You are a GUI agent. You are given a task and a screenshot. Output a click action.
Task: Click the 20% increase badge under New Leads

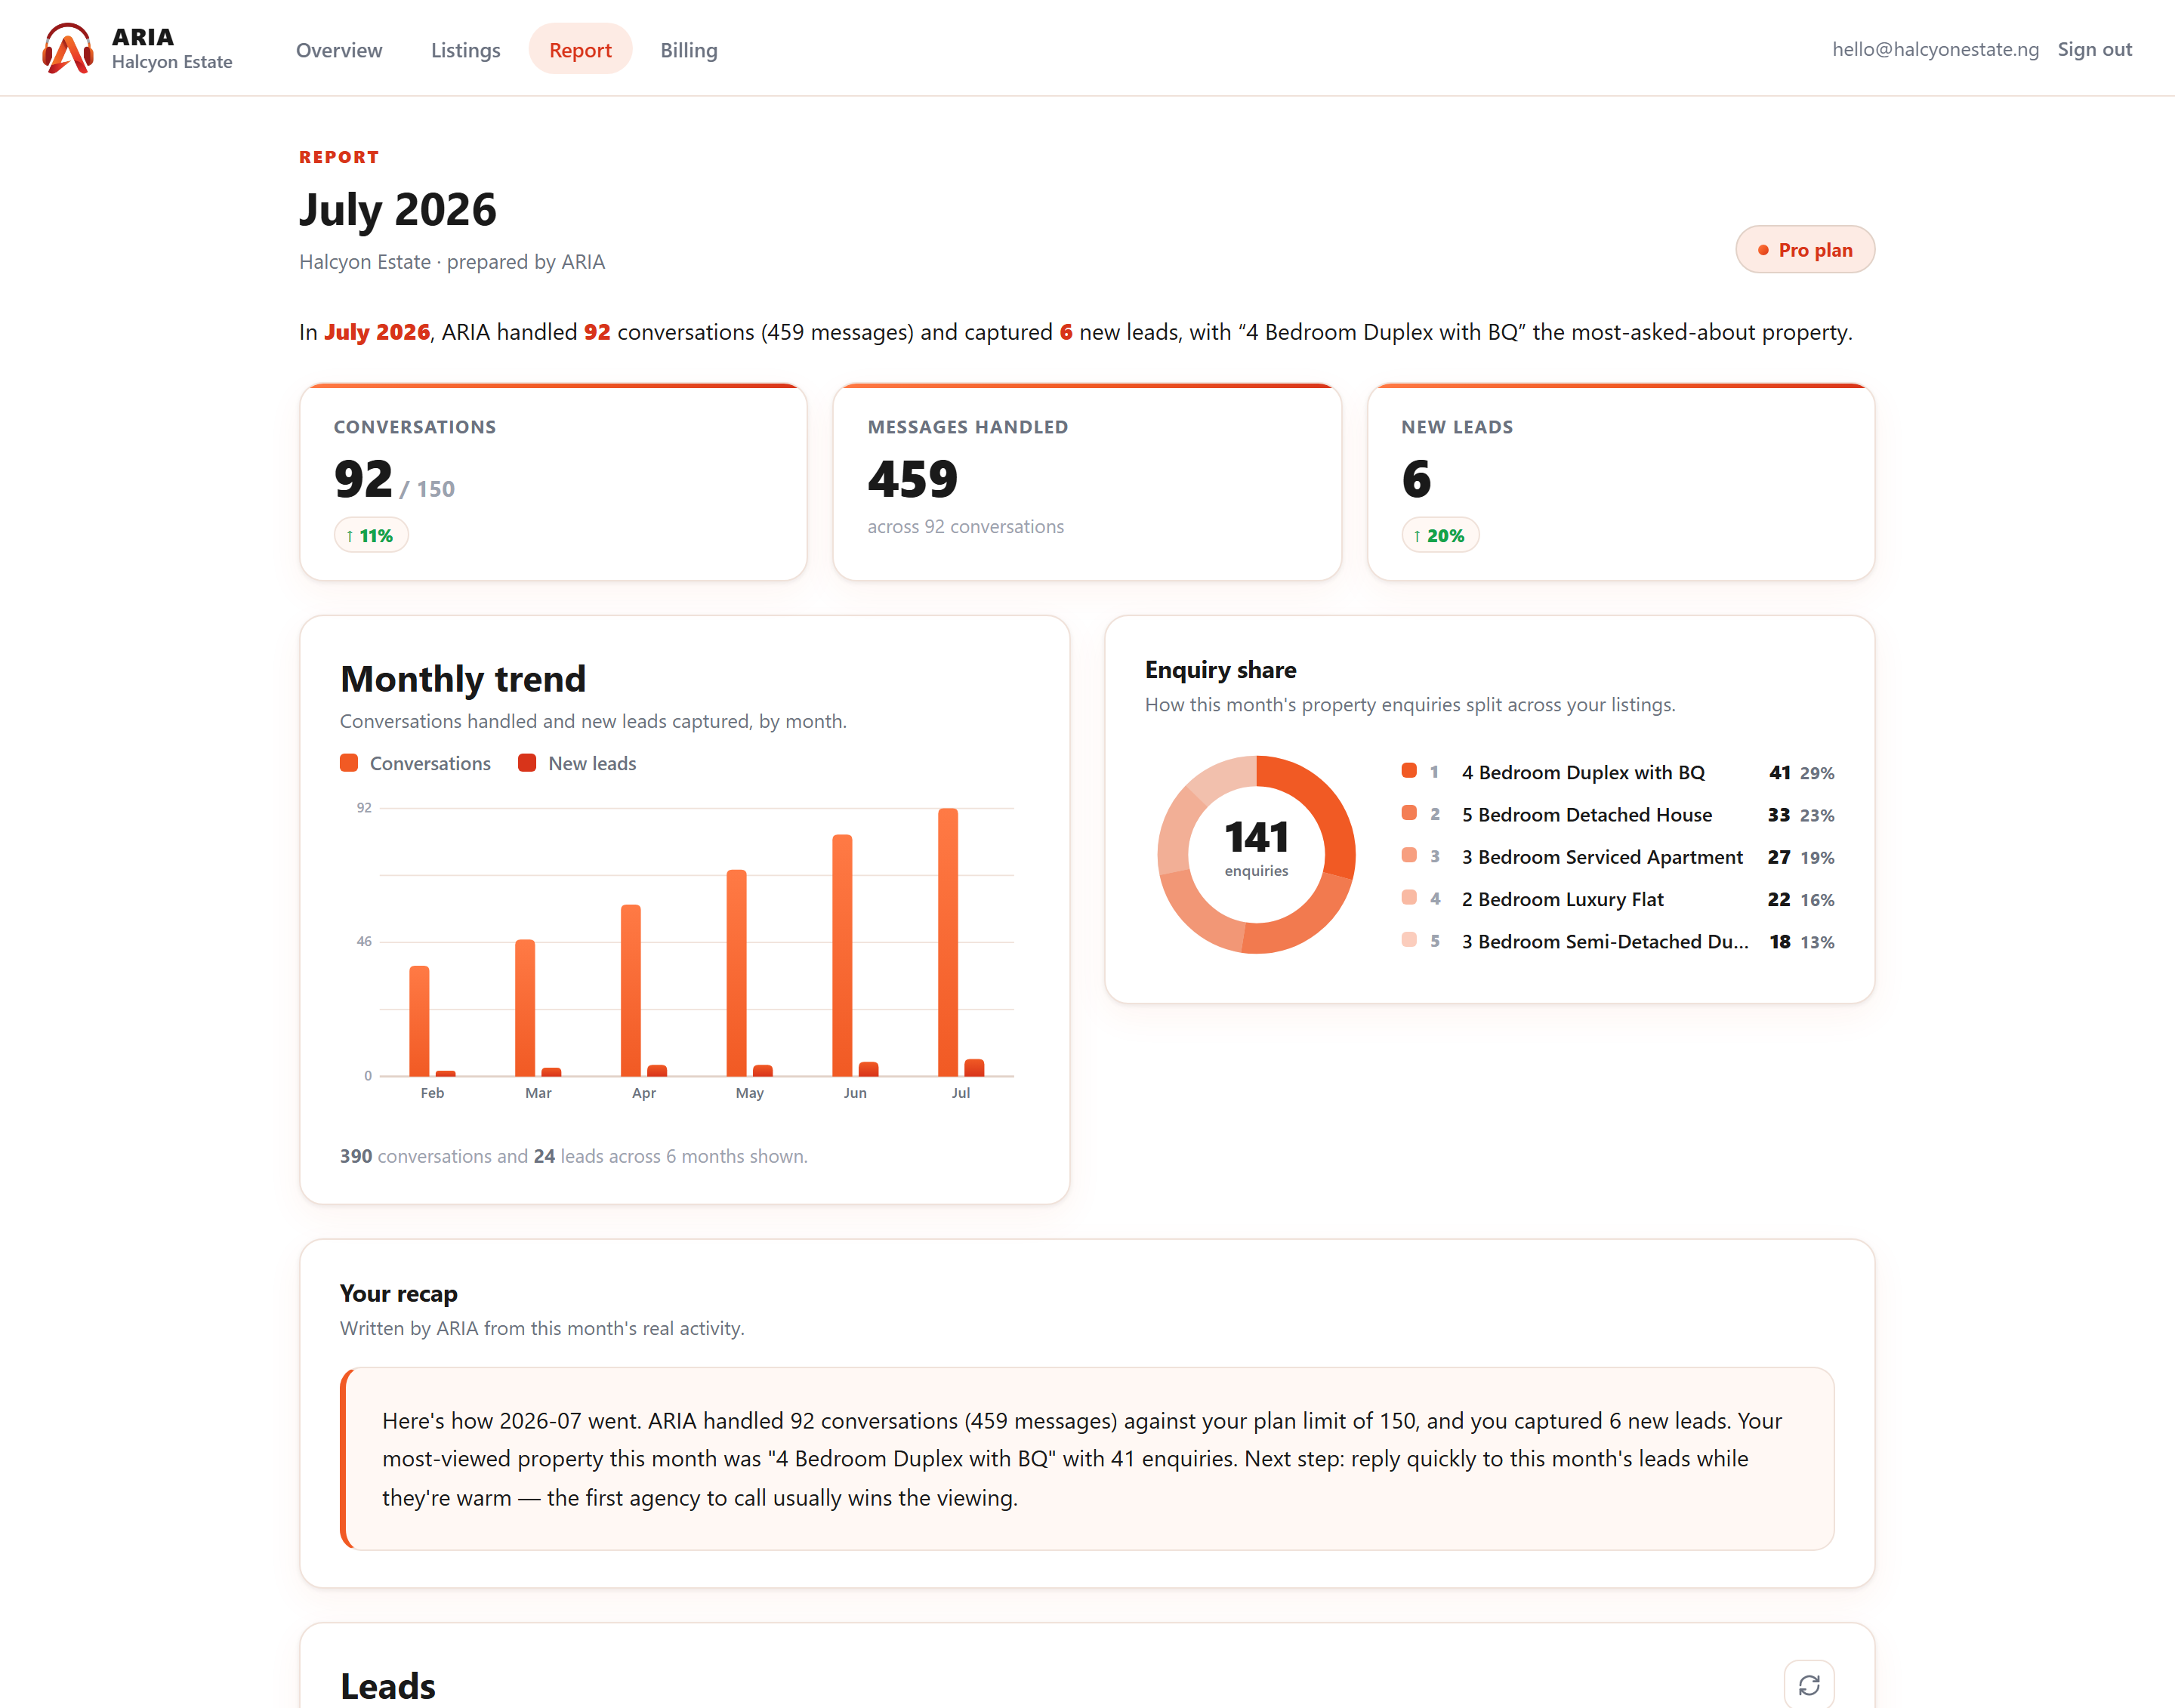click(1440, 535)
